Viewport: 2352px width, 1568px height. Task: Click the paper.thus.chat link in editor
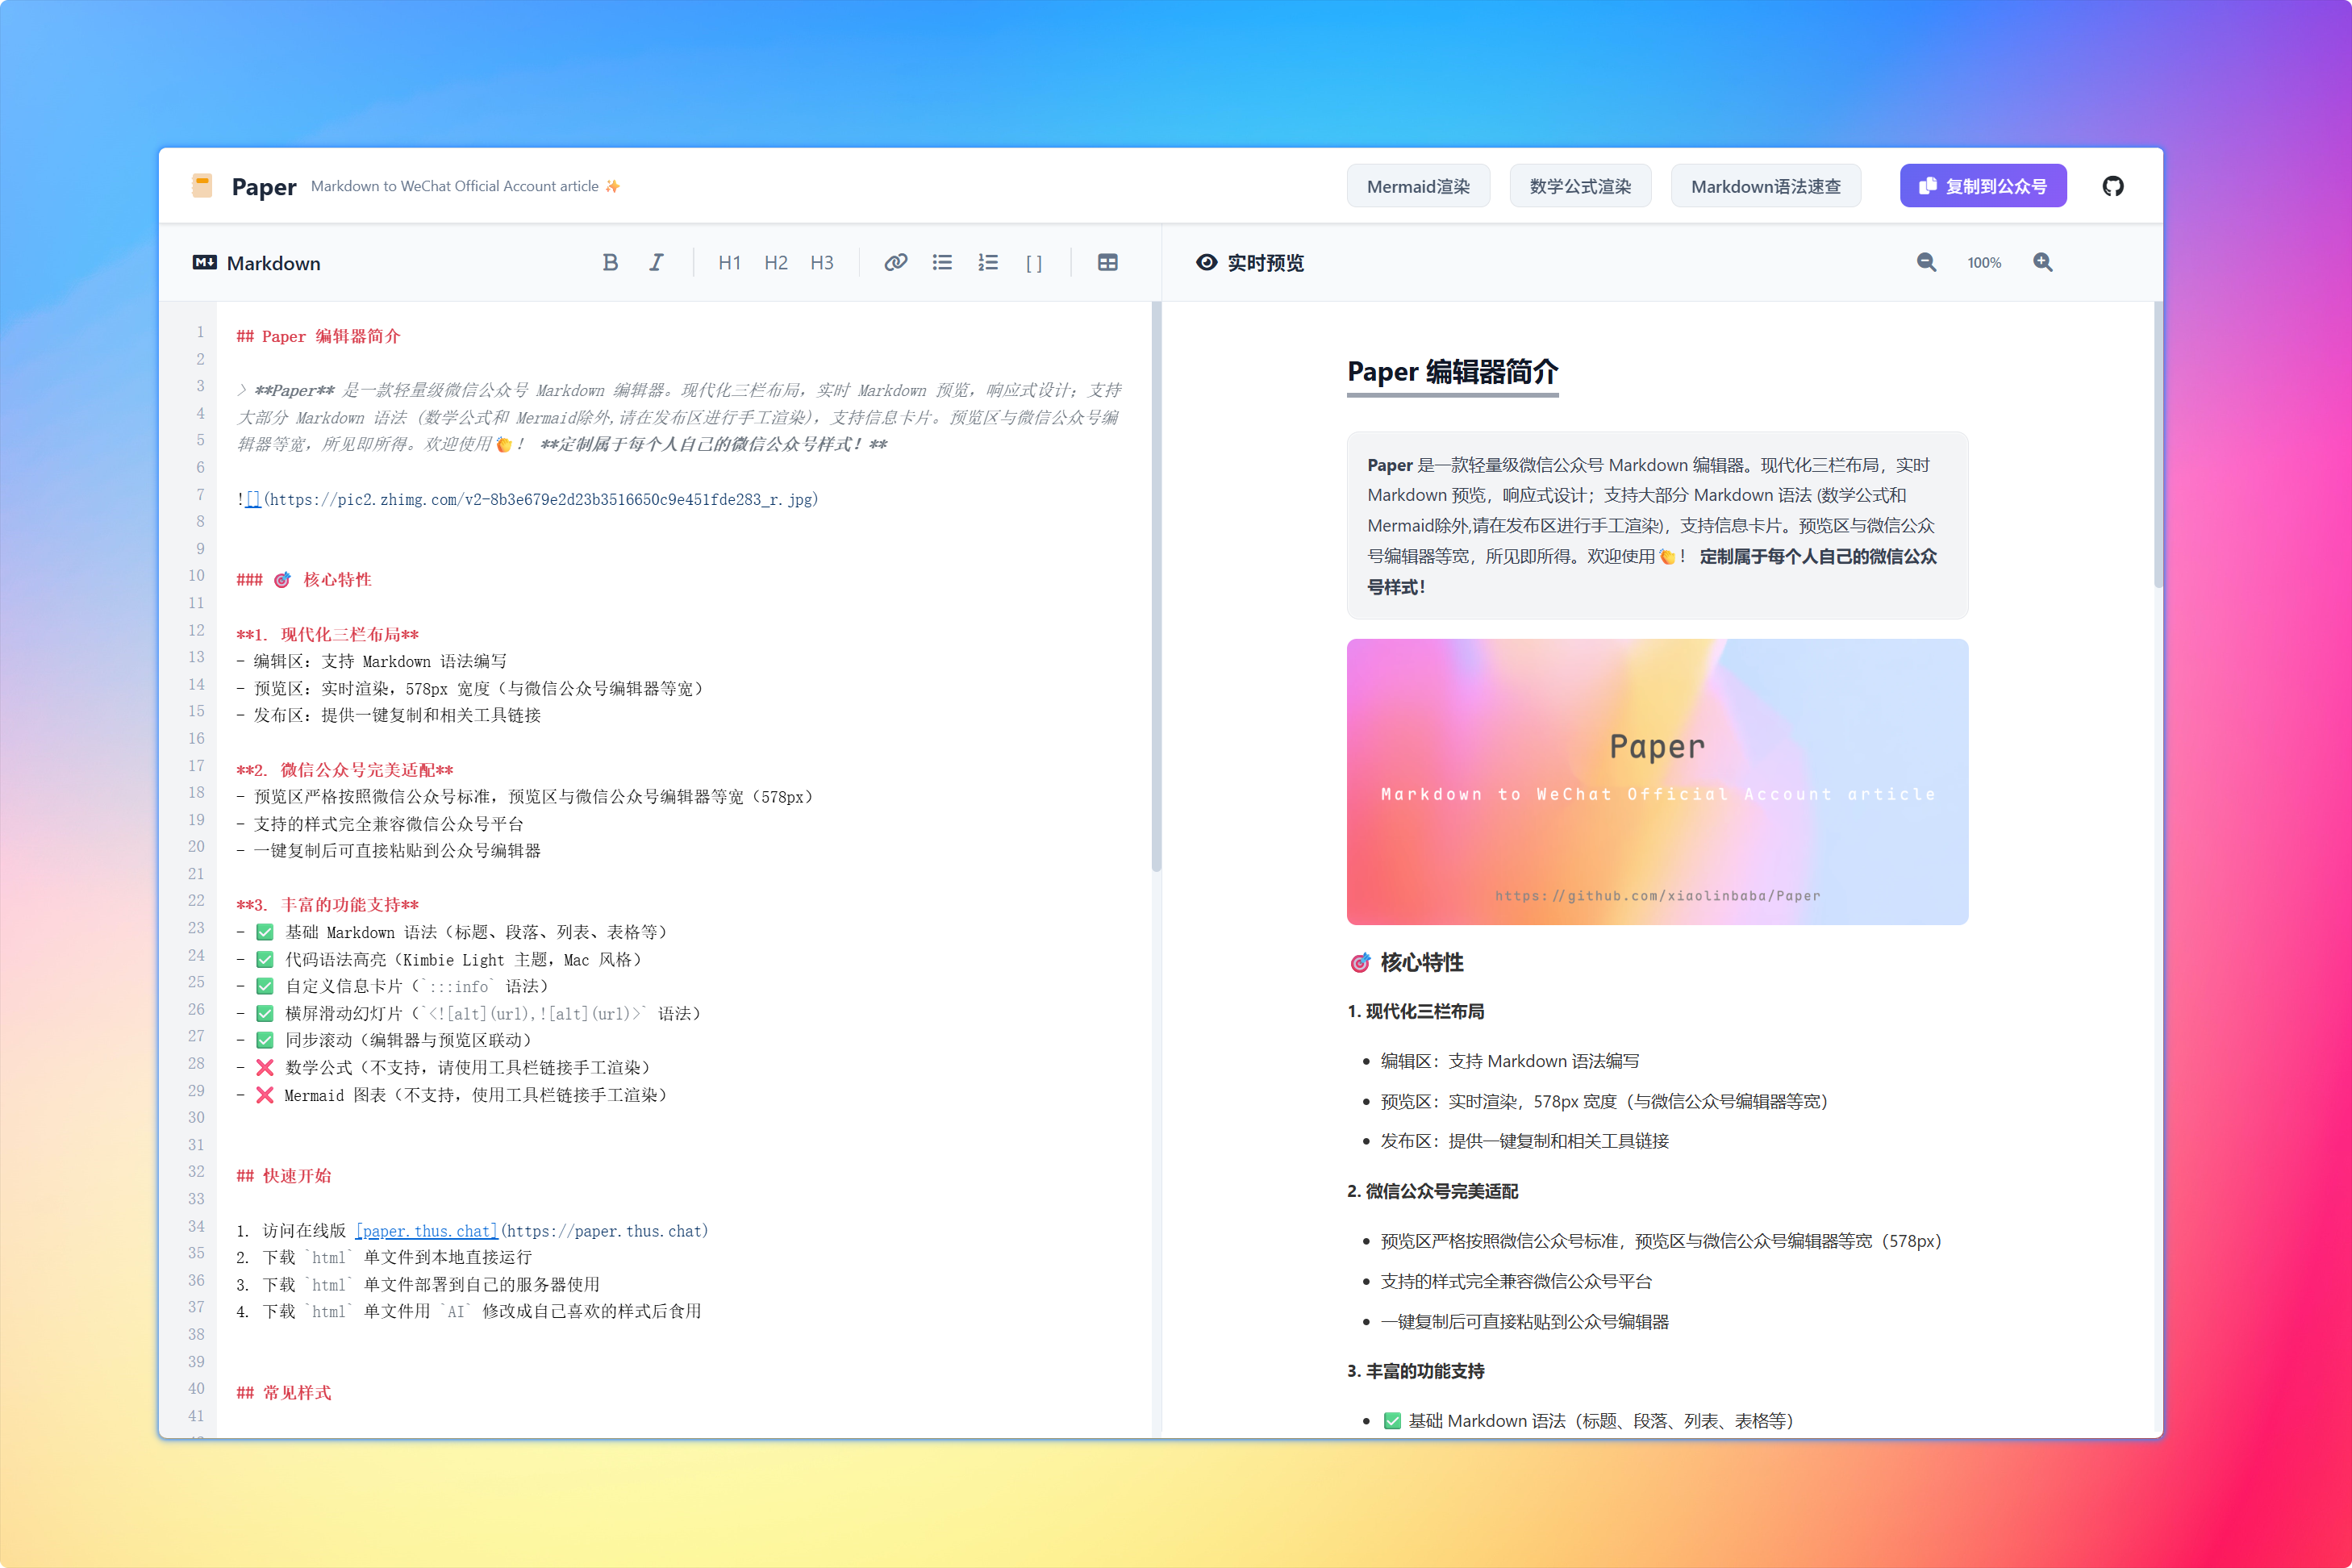tap(427, 1231)
